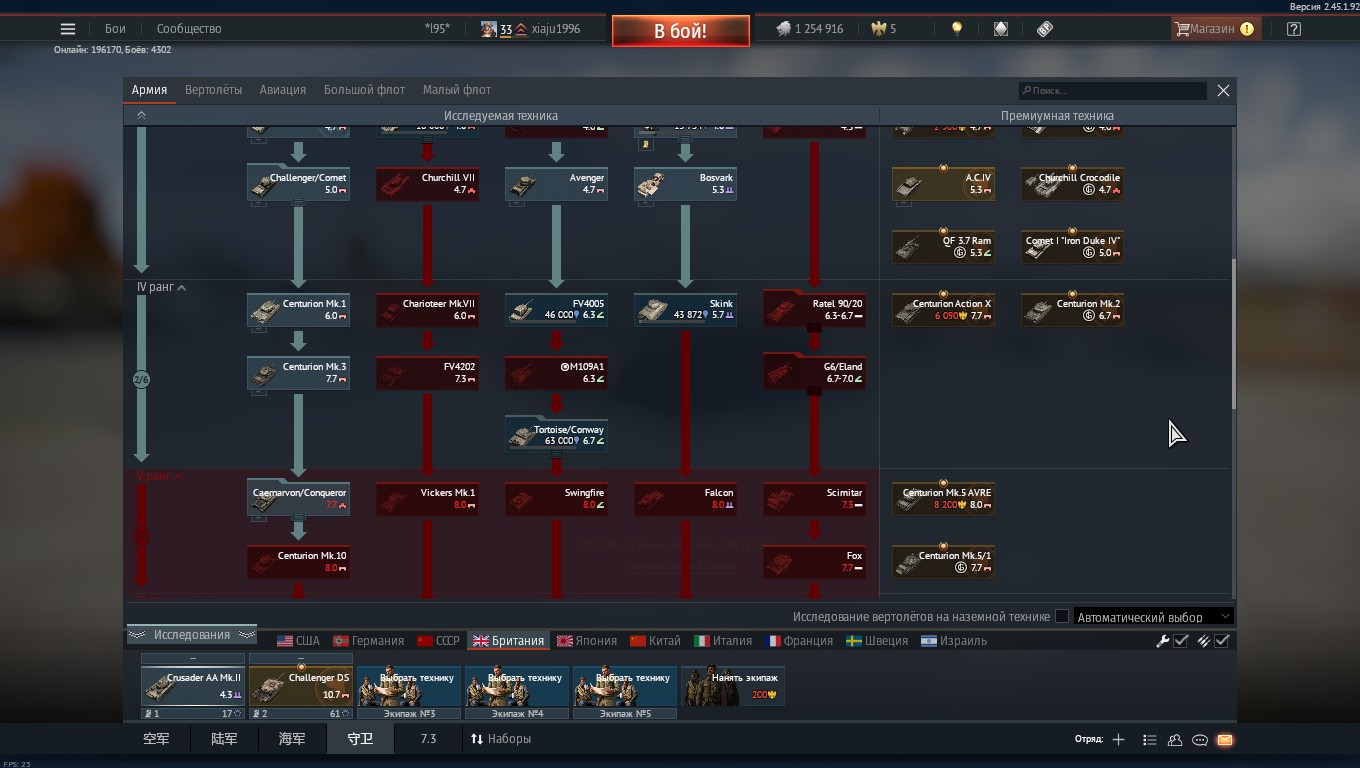The image size is (1360, 768).
Task: Switch to the Вертолёты tab
Action: coord(213,90)
